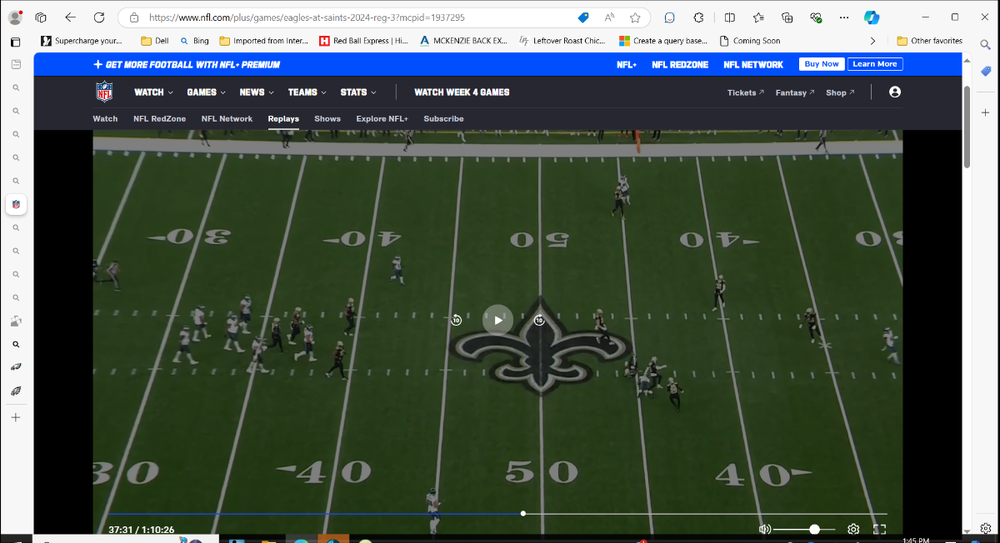The width and height of the screenshot is (1000, 543).
Task: Expand the News dropdown menu
Action: pos(256,92)
